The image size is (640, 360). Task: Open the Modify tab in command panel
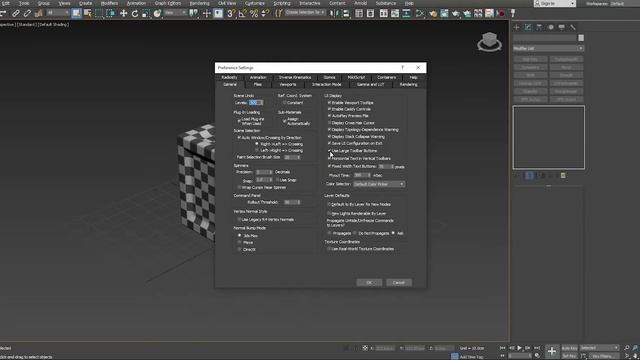point(528,27)
